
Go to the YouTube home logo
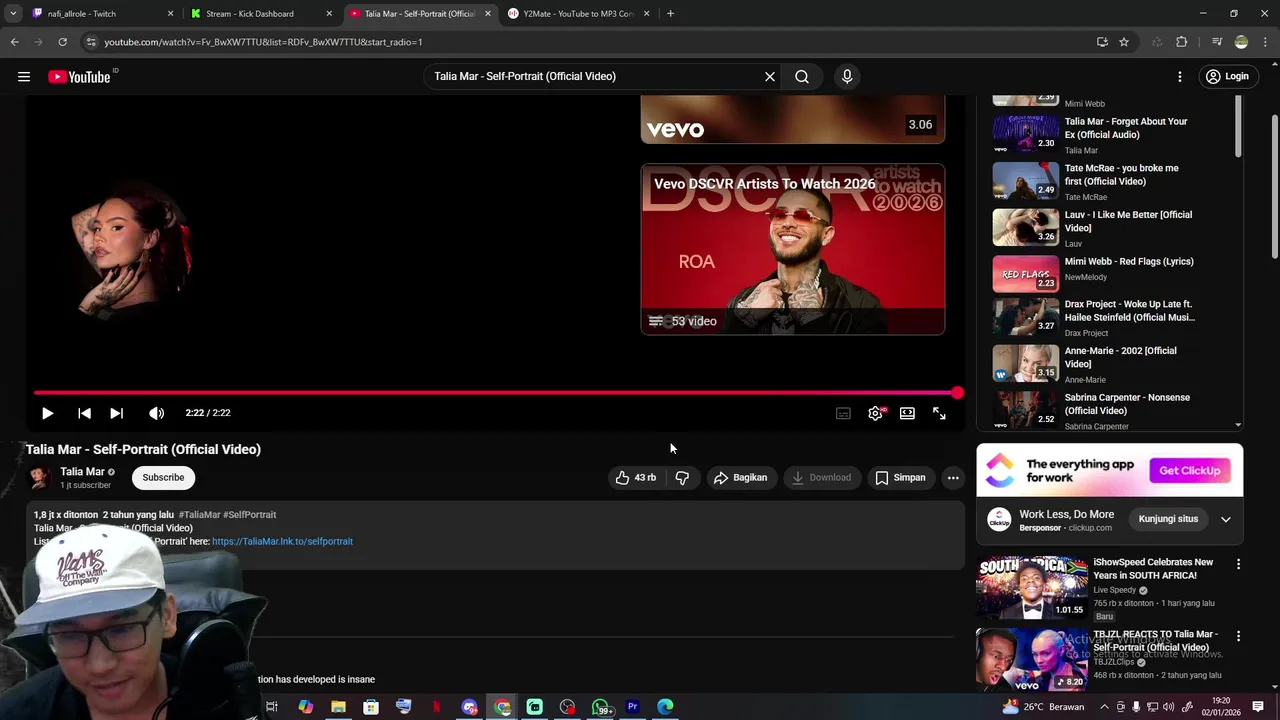coord(79,77)
